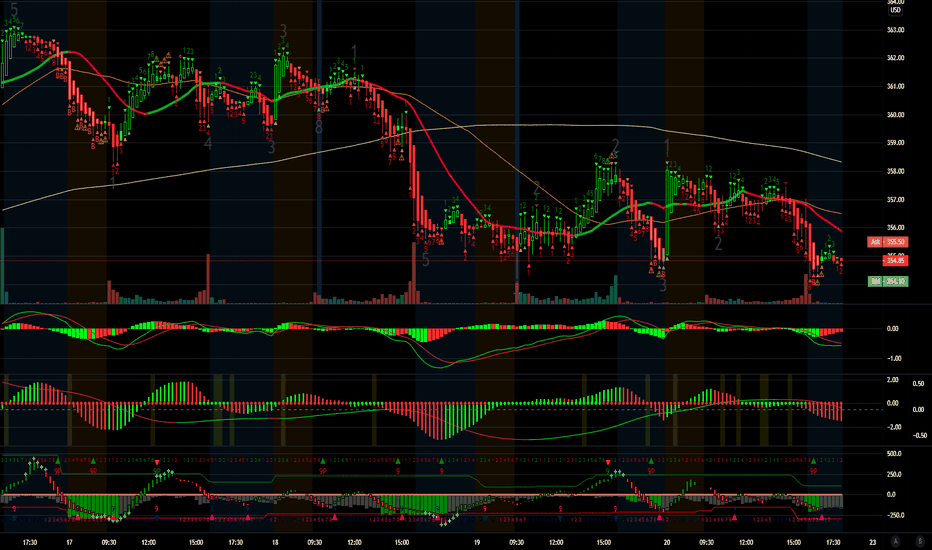Click the -250.0 oscillator axis label
The width and height of the screenshot is (932, 550).
pos(895,516)
